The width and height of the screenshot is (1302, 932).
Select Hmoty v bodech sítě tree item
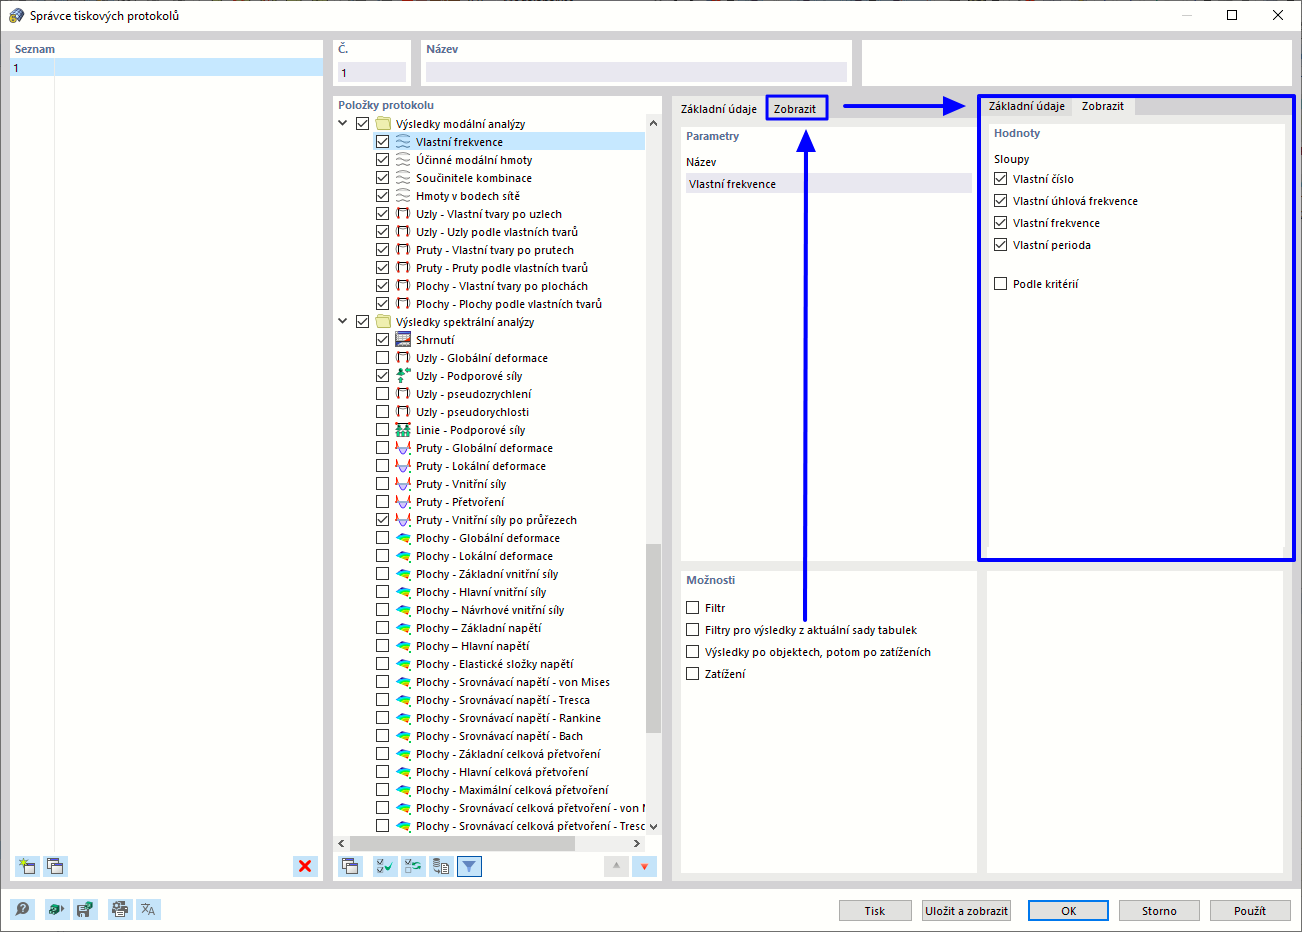[468, 196]
